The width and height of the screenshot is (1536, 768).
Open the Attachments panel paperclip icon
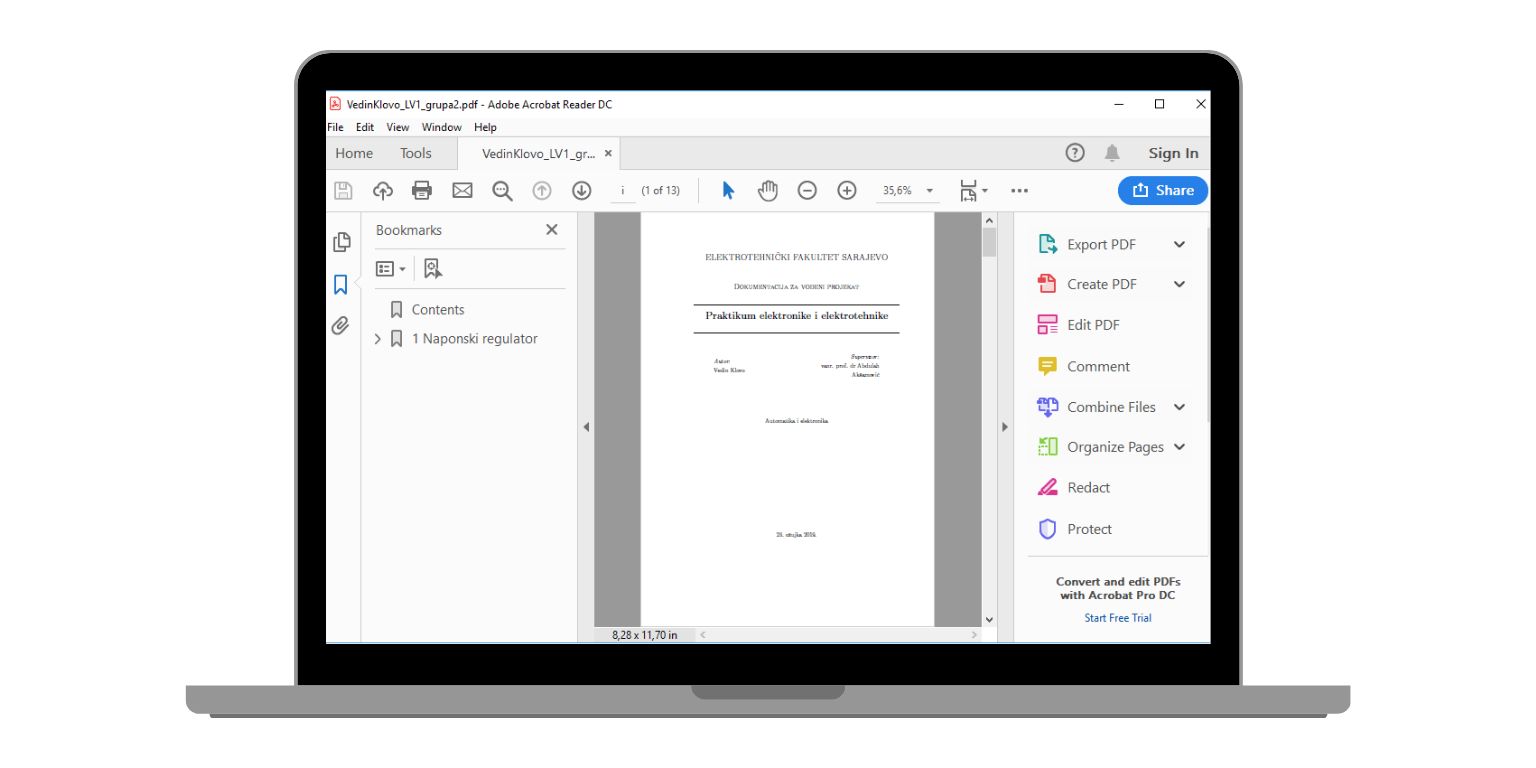point(341,325)
